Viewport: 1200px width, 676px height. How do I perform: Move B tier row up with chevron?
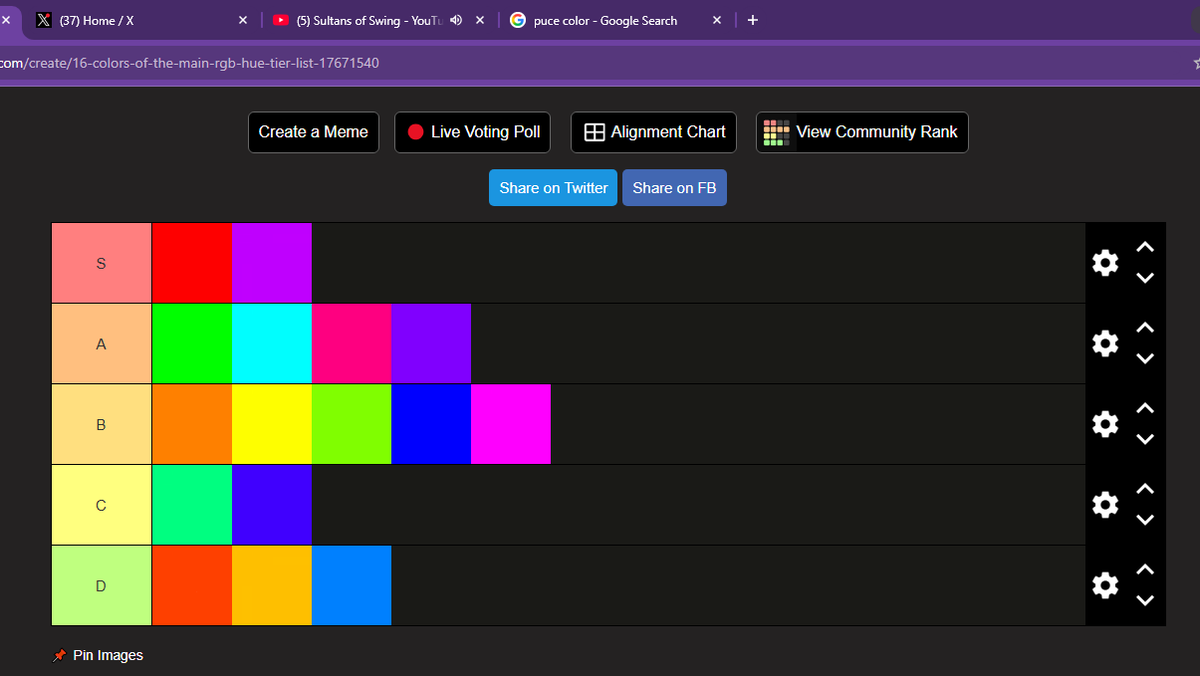click(1146, 408)
